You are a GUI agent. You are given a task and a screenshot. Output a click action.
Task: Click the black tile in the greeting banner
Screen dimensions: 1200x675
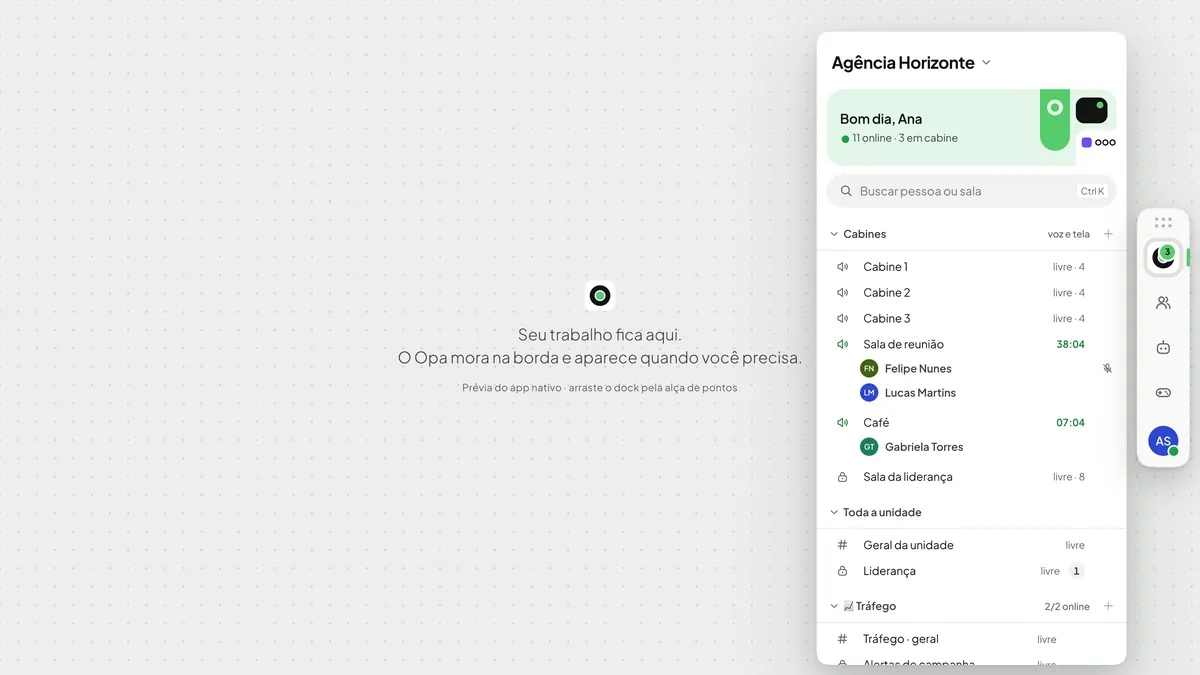coord(1091,110)
